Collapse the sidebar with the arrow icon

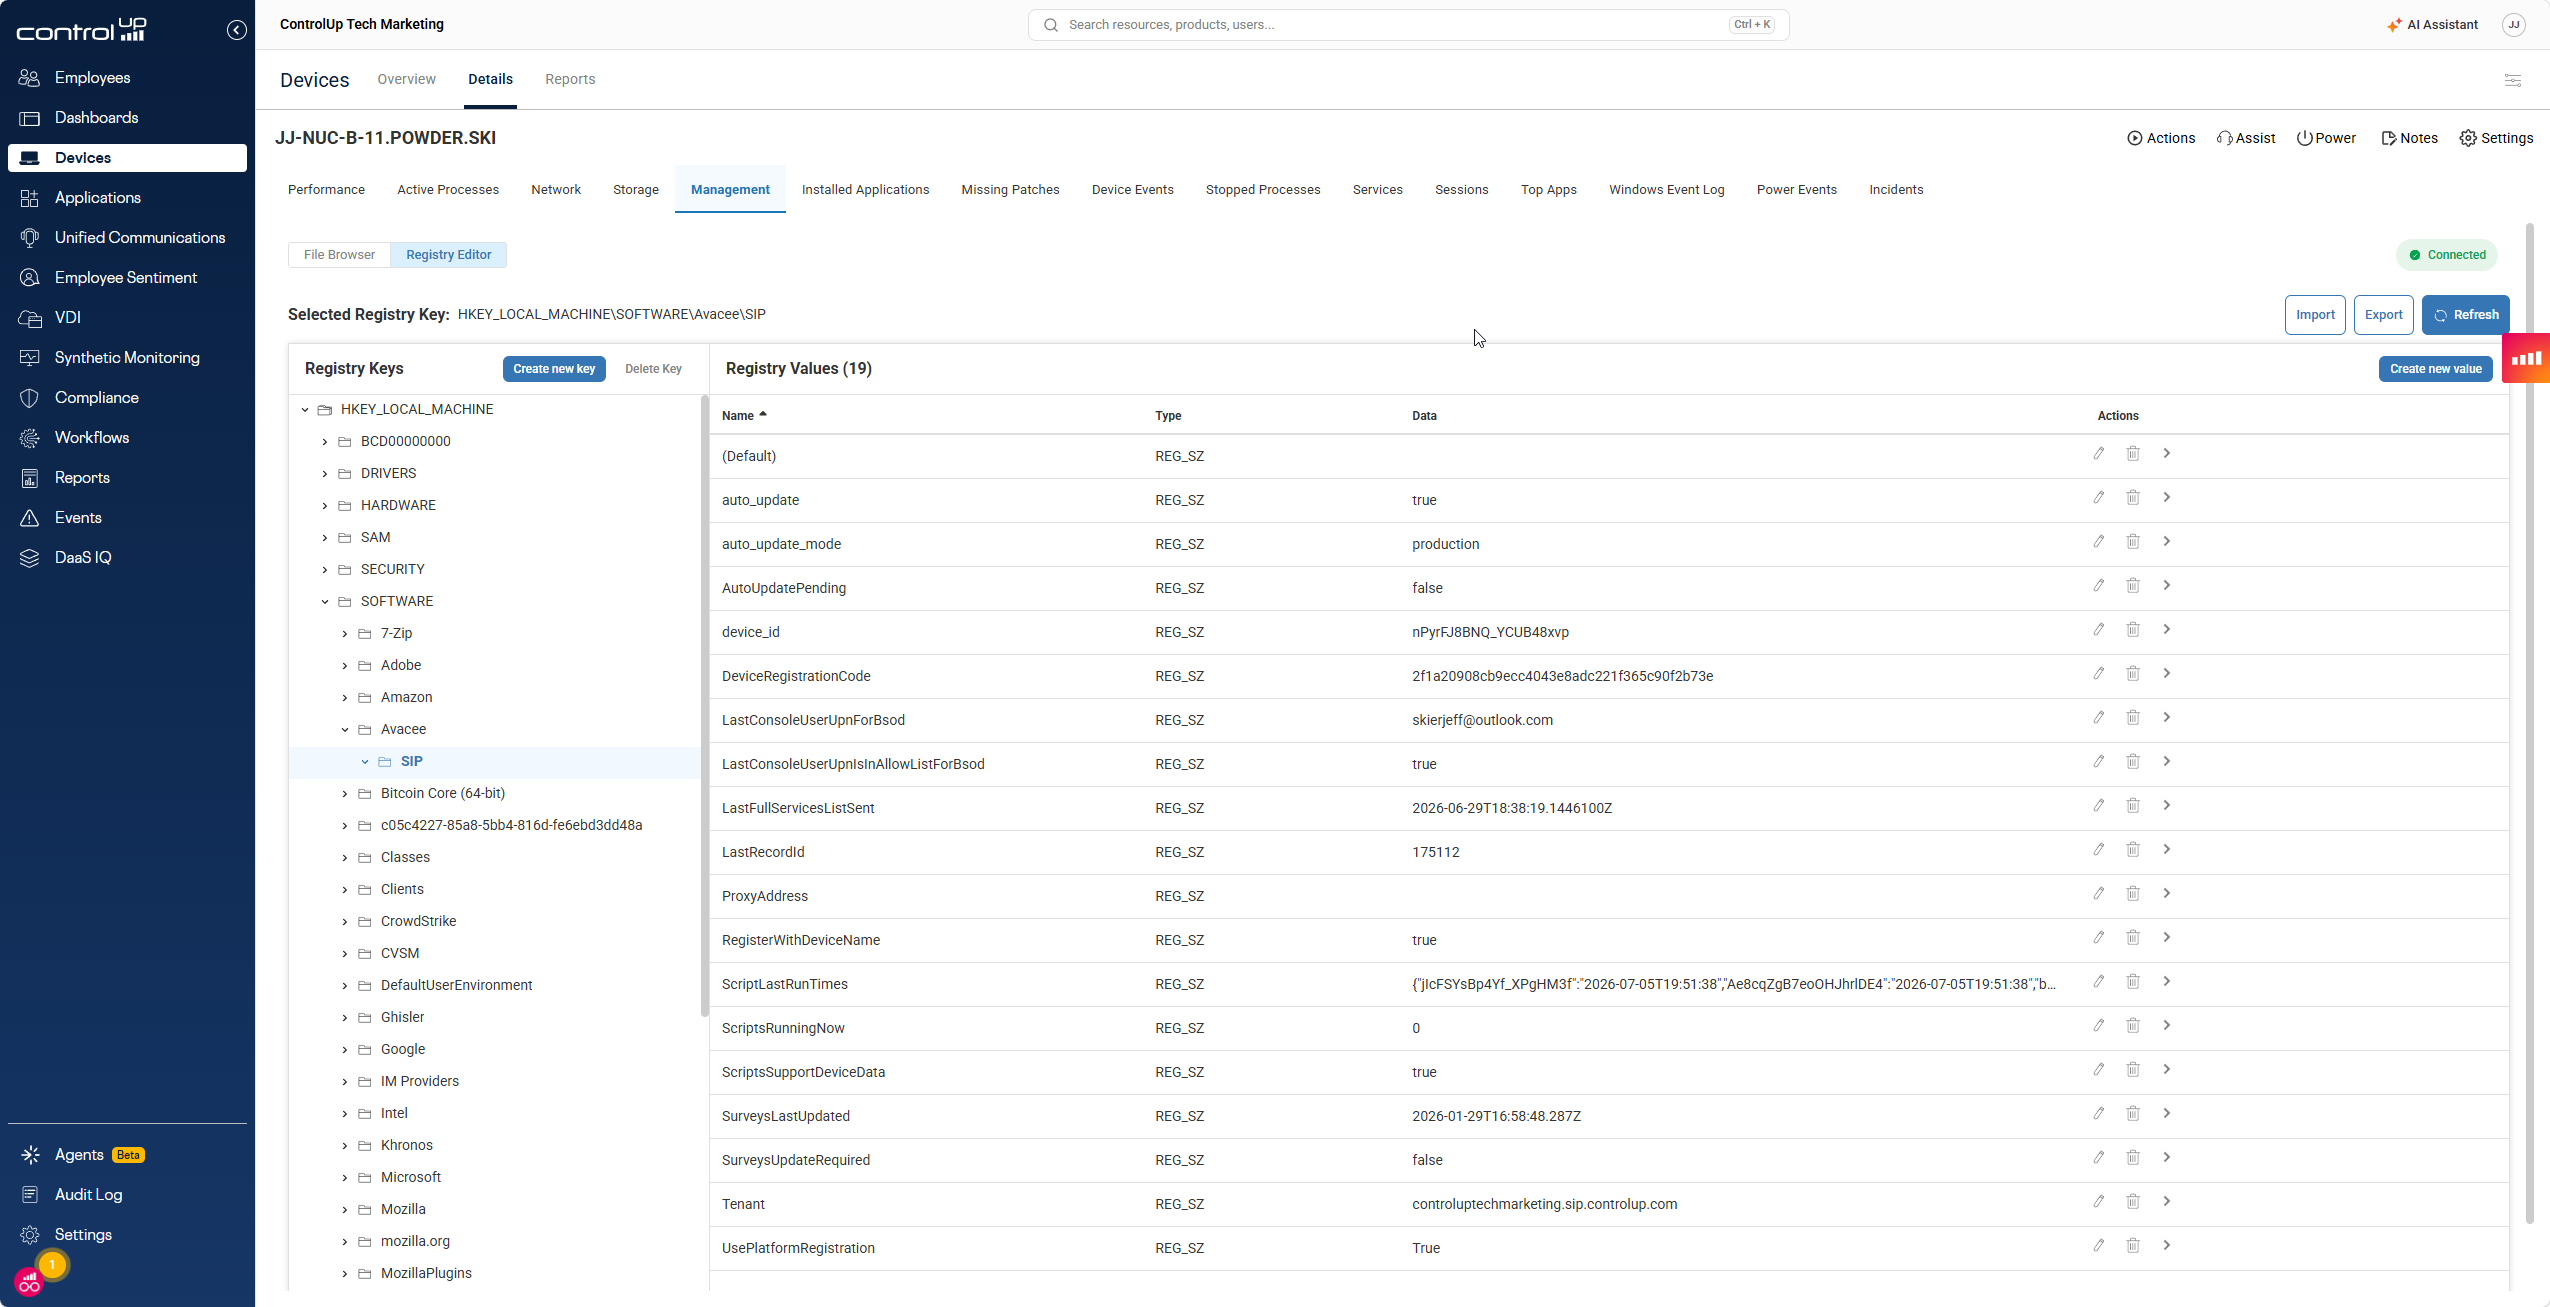(236, 30)
